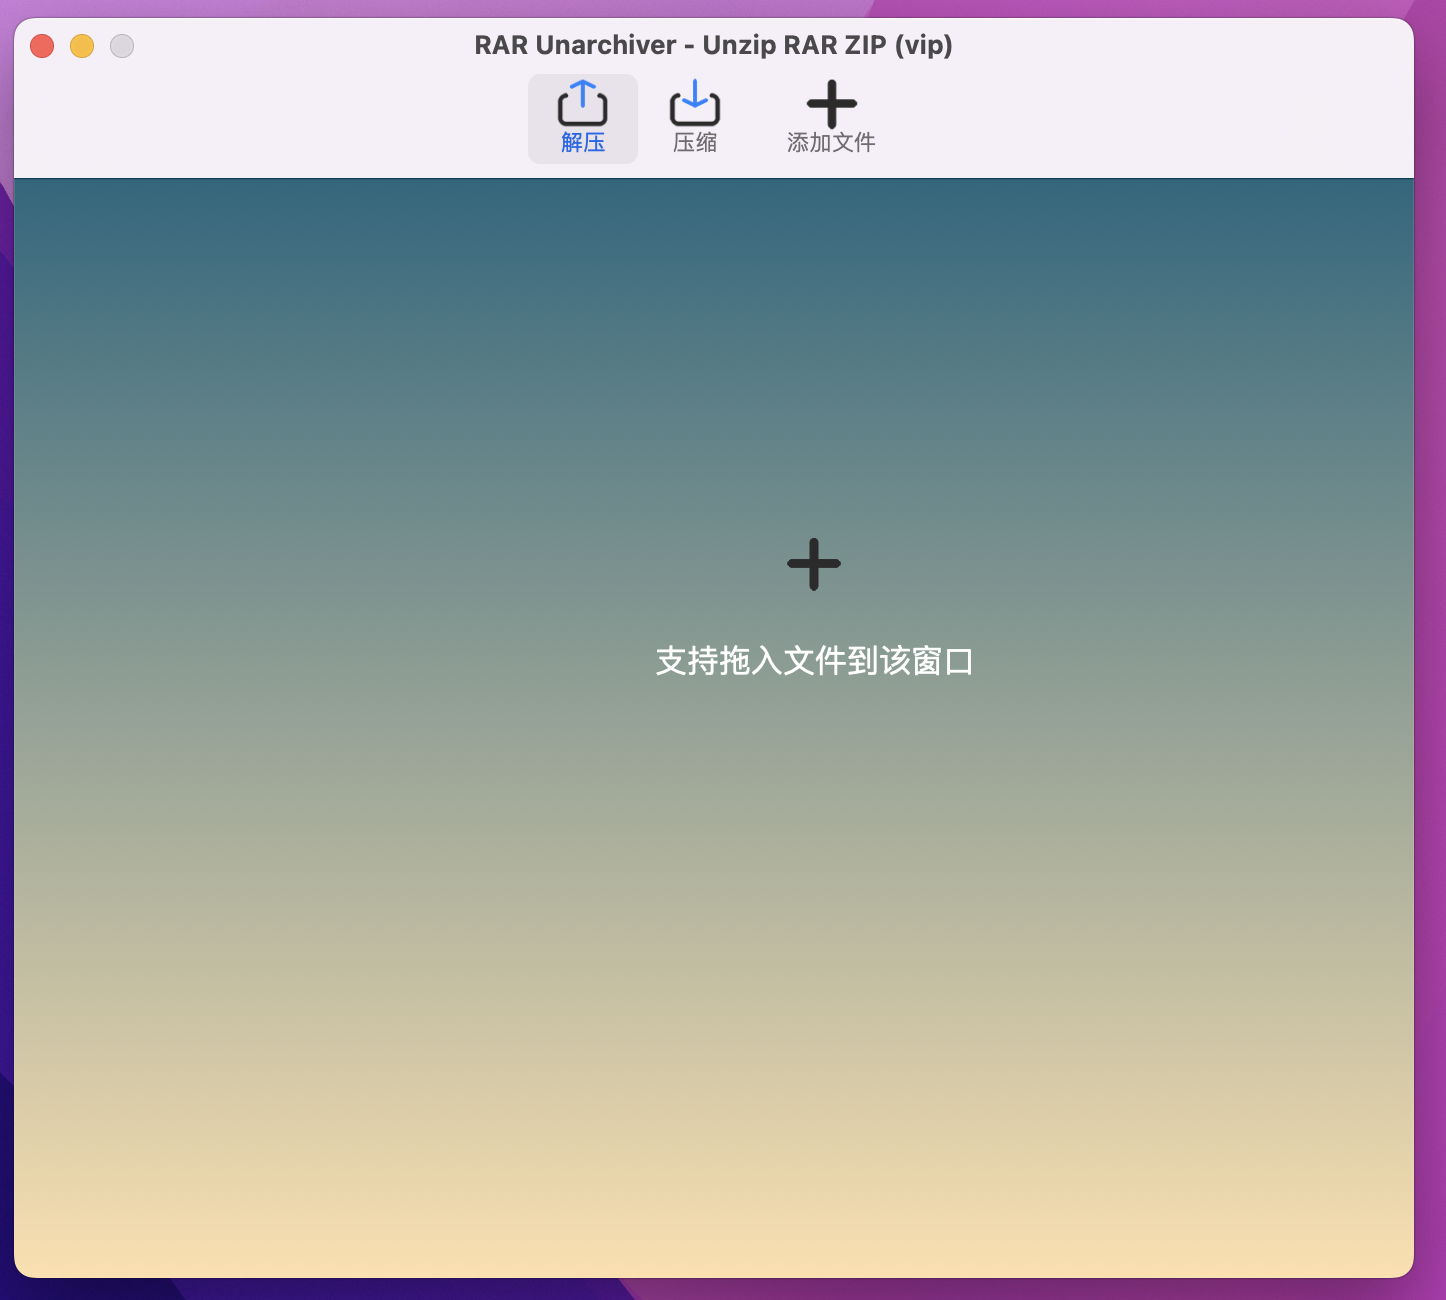This screenshot has height=1300, width=1446.
Task: Click the 添加文件 plus icon in toolbar
Action: point(831,104)
